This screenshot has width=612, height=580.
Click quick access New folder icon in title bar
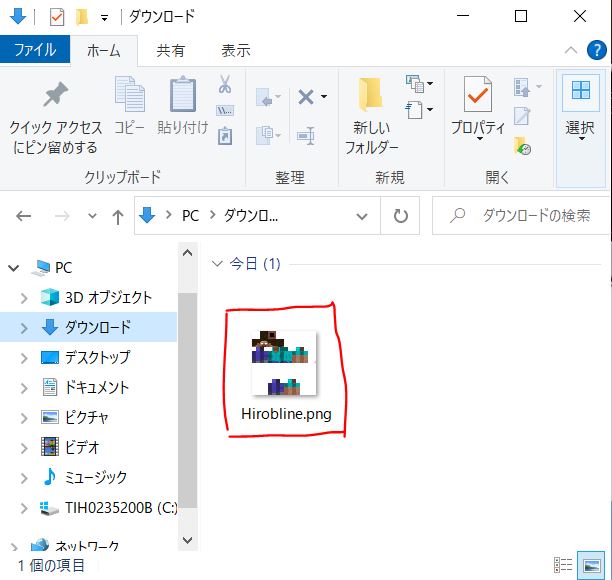(82, 17)
